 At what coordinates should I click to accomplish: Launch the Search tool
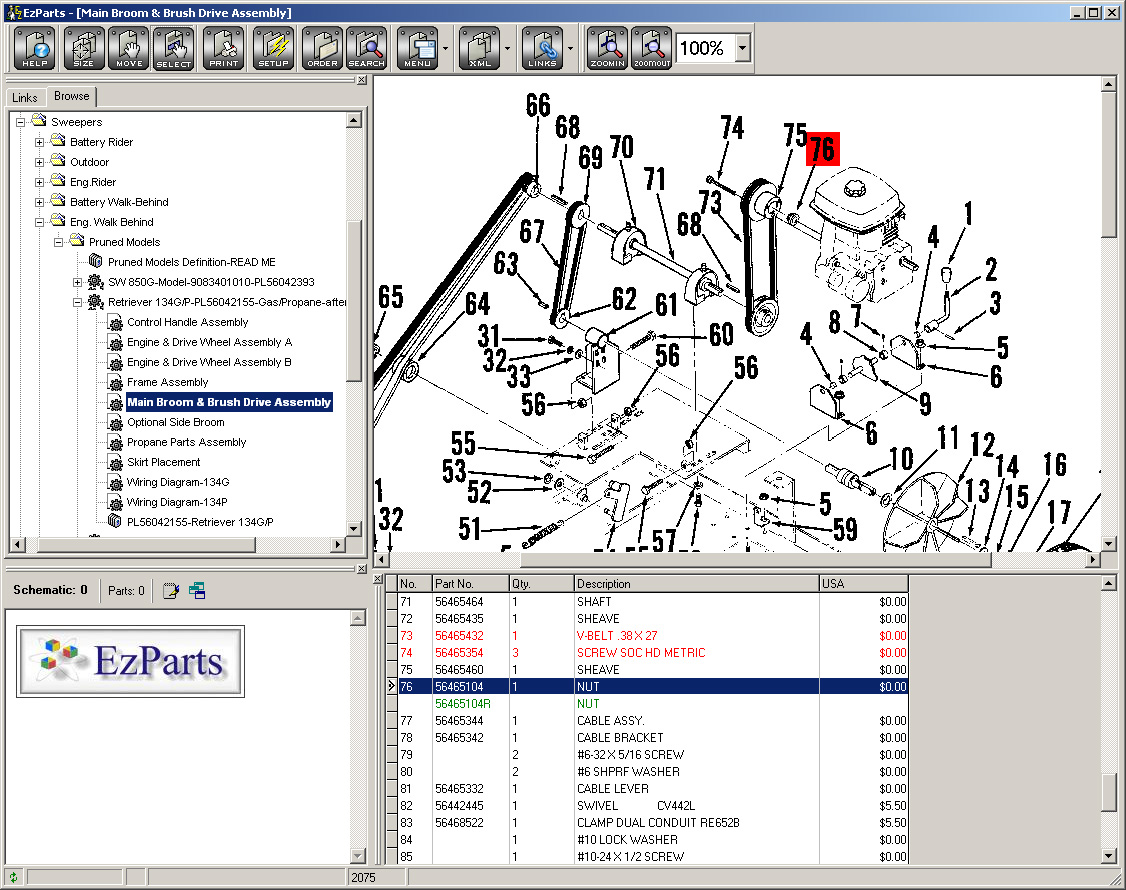(x=367, y=48)
